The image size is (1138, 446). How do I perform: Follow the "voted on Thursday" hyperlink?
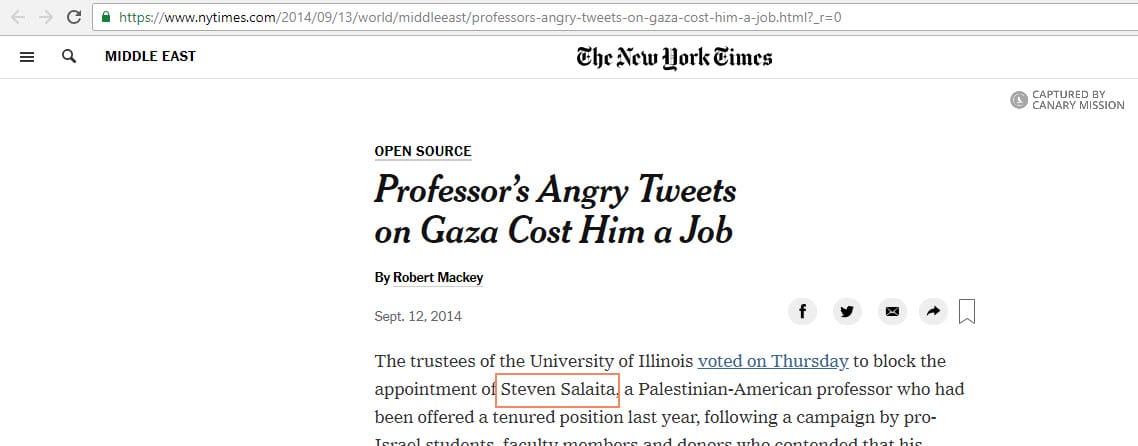[x=773, y=361]
